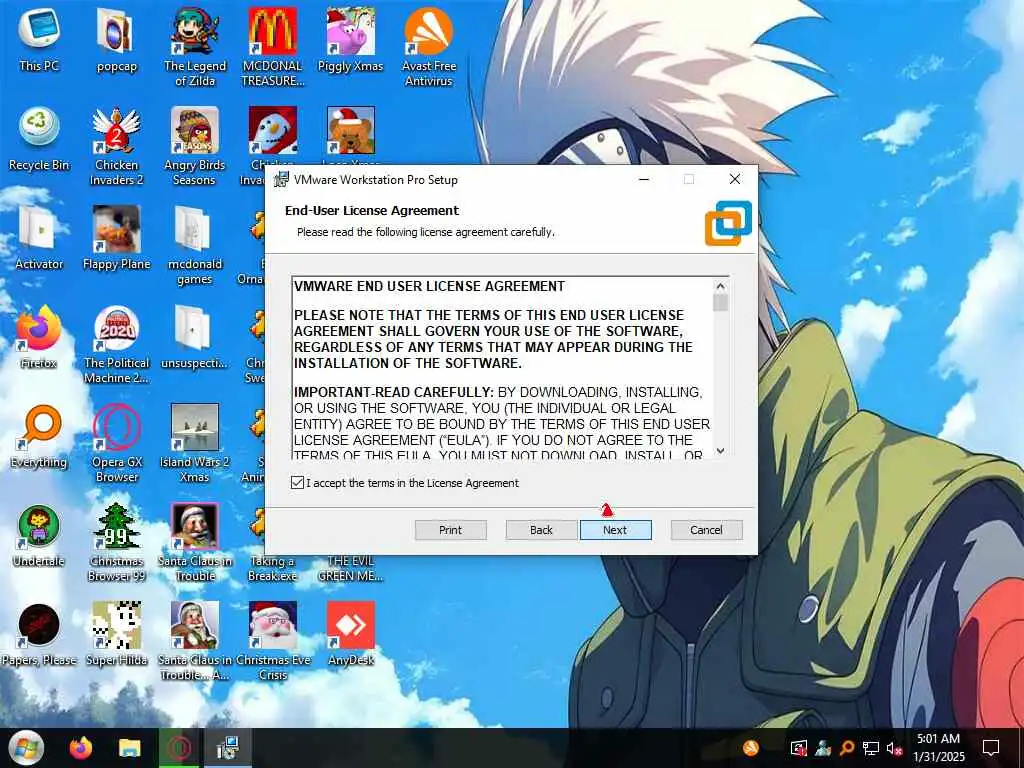Select Christmas Browser 99 icon

[x=117, y=543]
